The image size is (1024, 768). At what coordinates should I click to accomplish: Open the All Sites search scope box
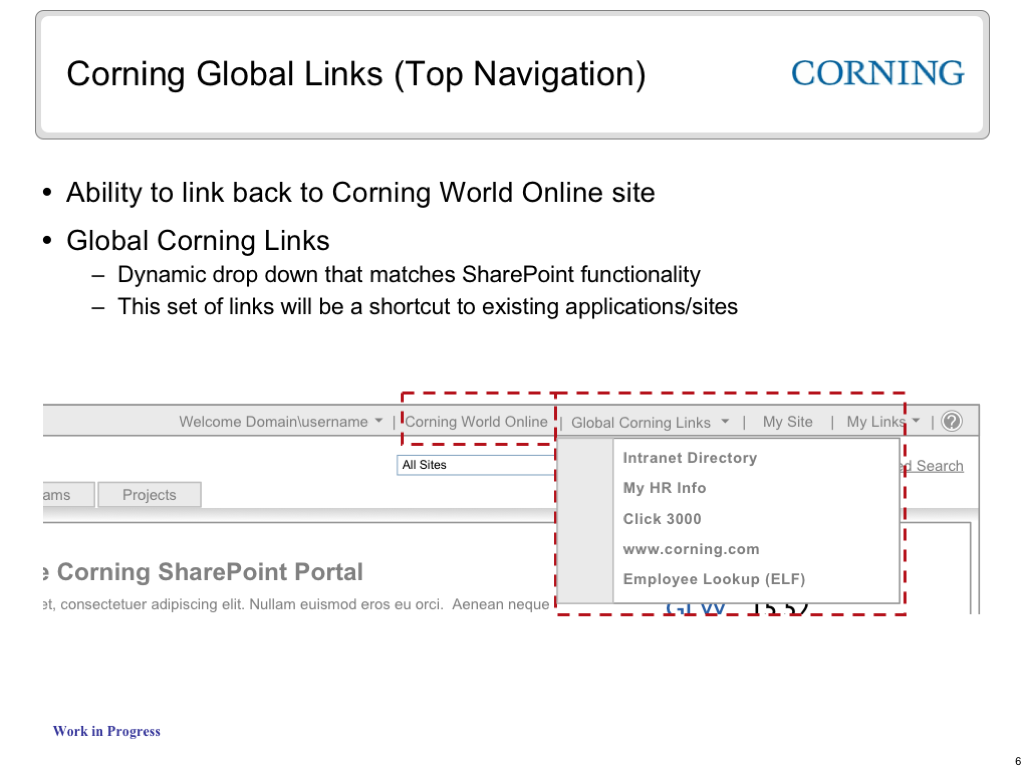click(x=475, y=465)
